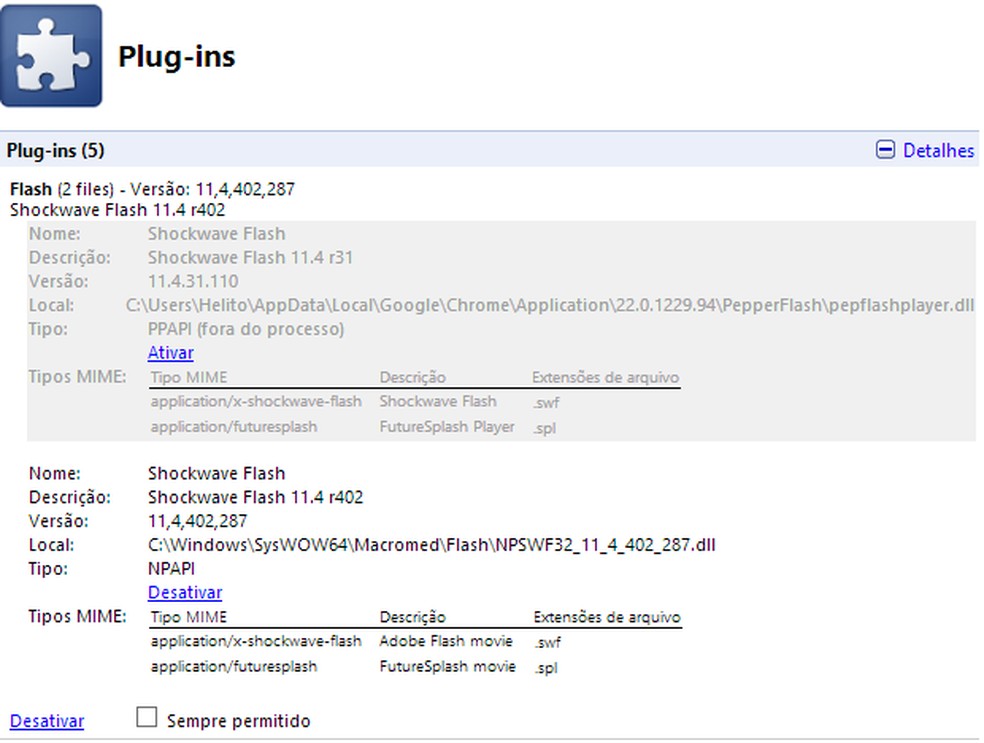Click the PPAPI (fora do processo) type text
Viewport: 984px width, 743px height.
(245, 329)
